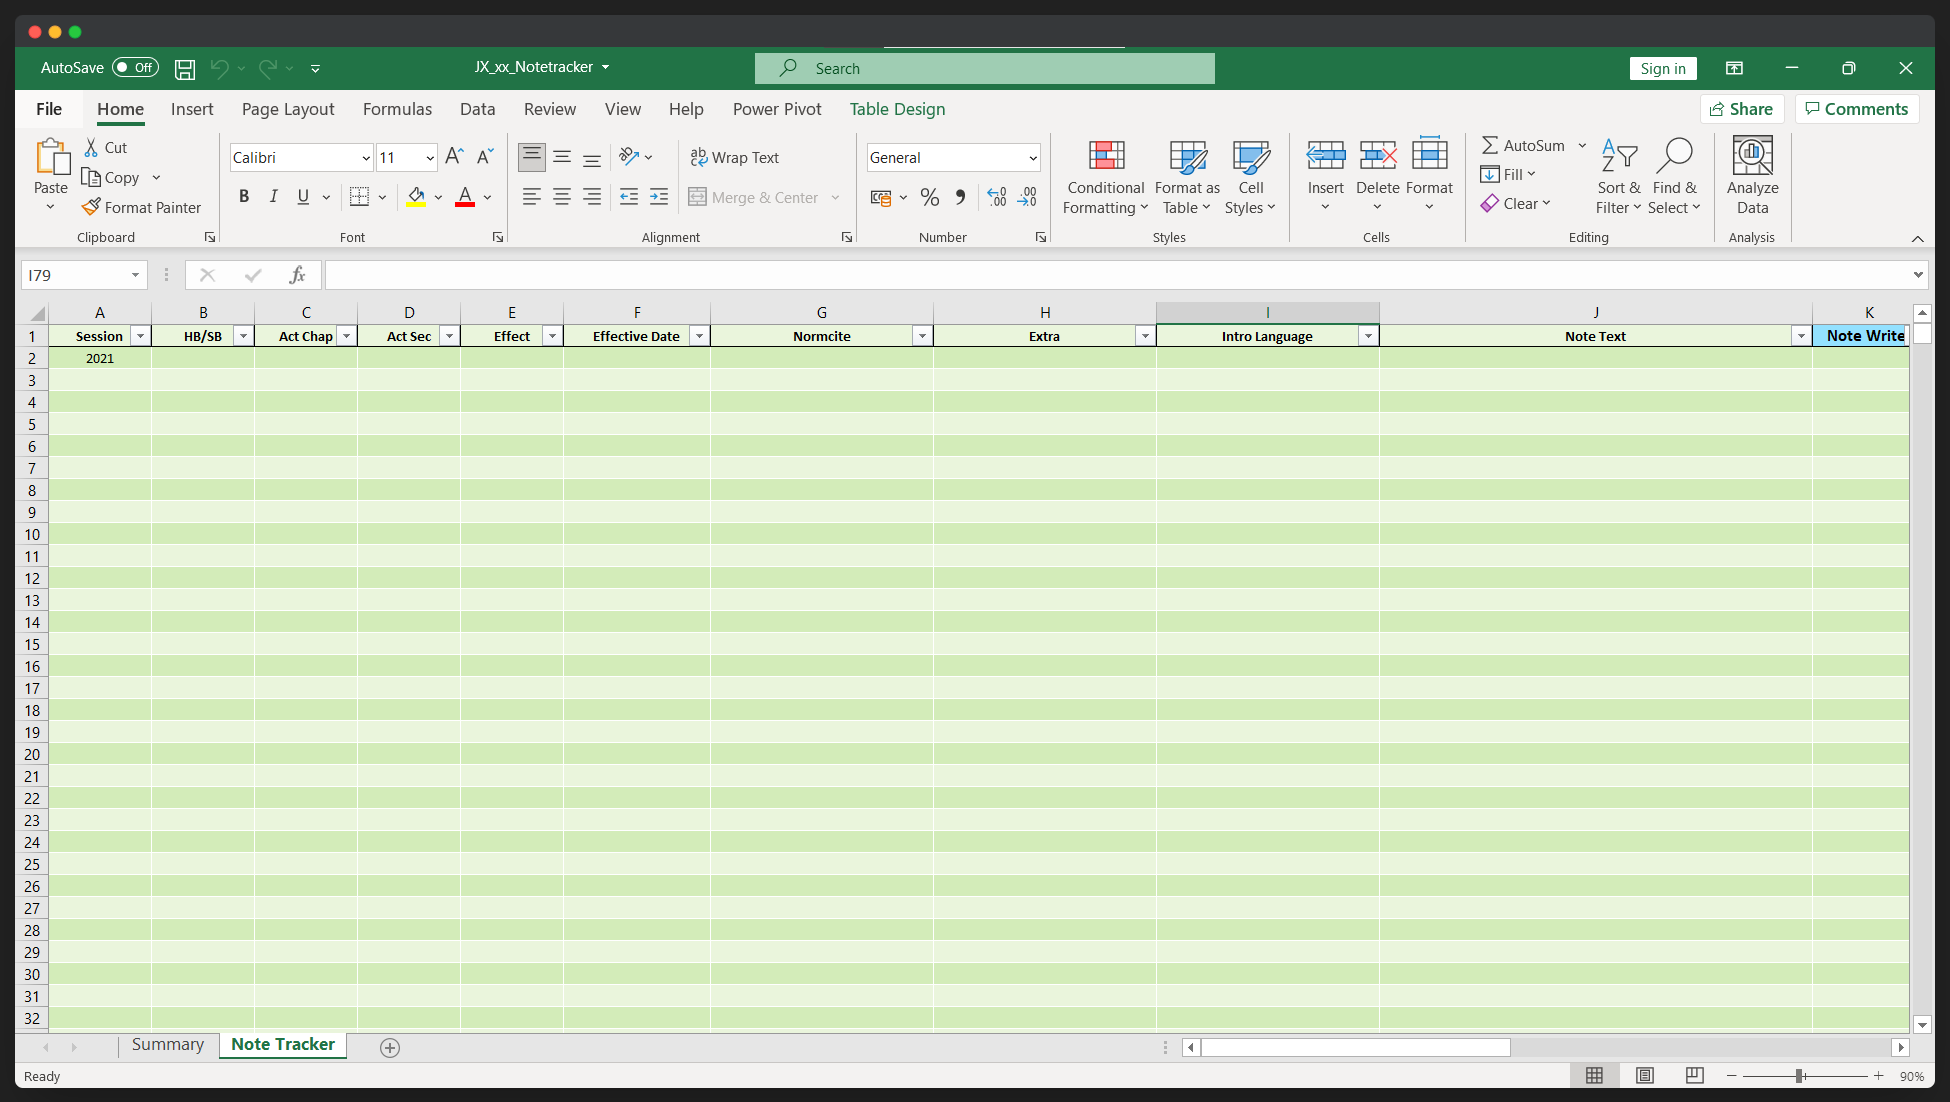Click the Percent Style icon
1950x1102 pixels.
pos(930,197)
